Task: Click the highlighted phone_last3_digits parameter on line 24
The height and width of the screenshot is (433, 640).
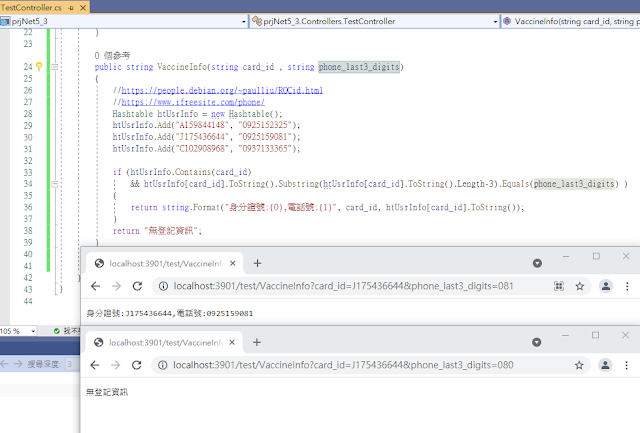Action: 359,67
